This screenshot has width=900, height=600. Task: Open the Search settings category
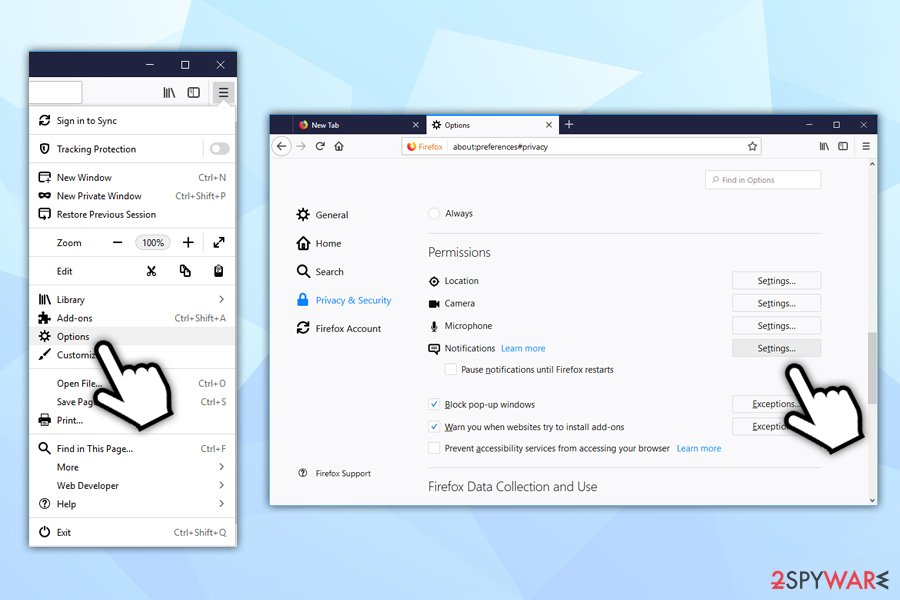click(320, 272)
